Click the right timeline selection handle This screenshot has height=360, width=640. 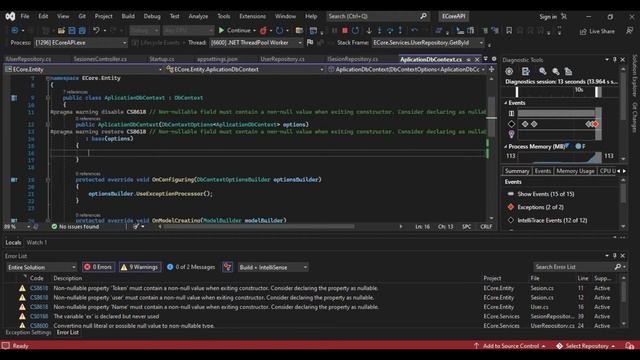click(x=597, y=92)
